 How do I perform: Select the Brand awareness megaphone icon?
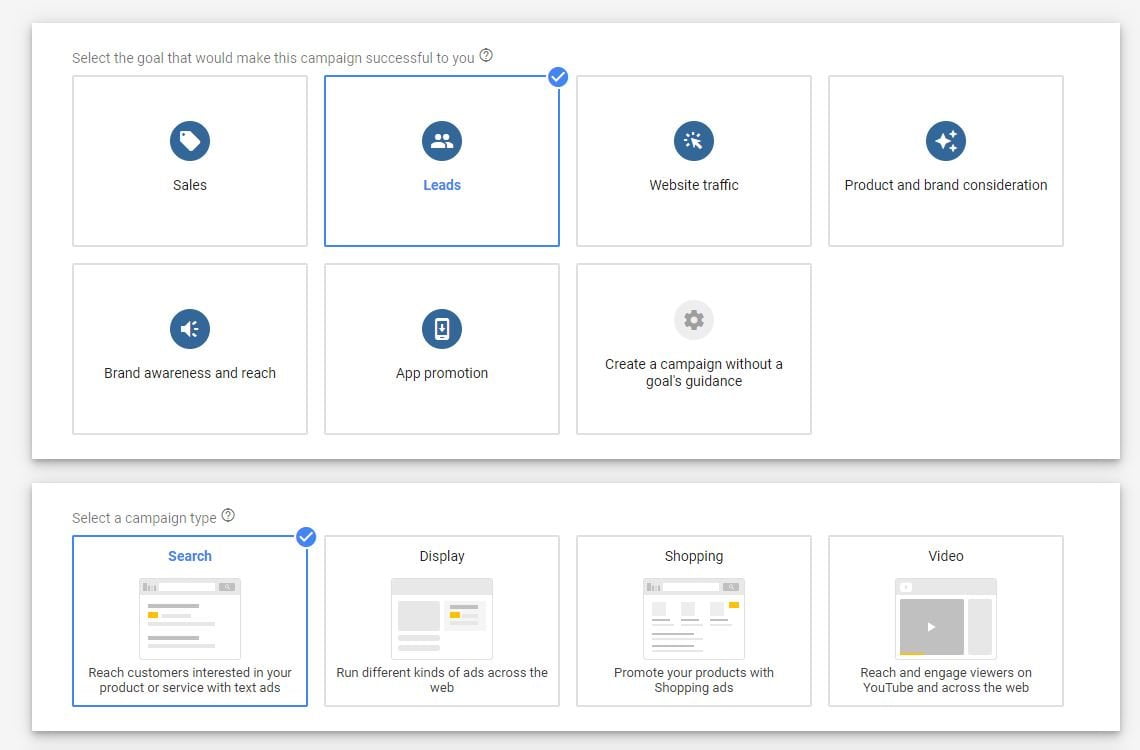(x=190, y=328)
